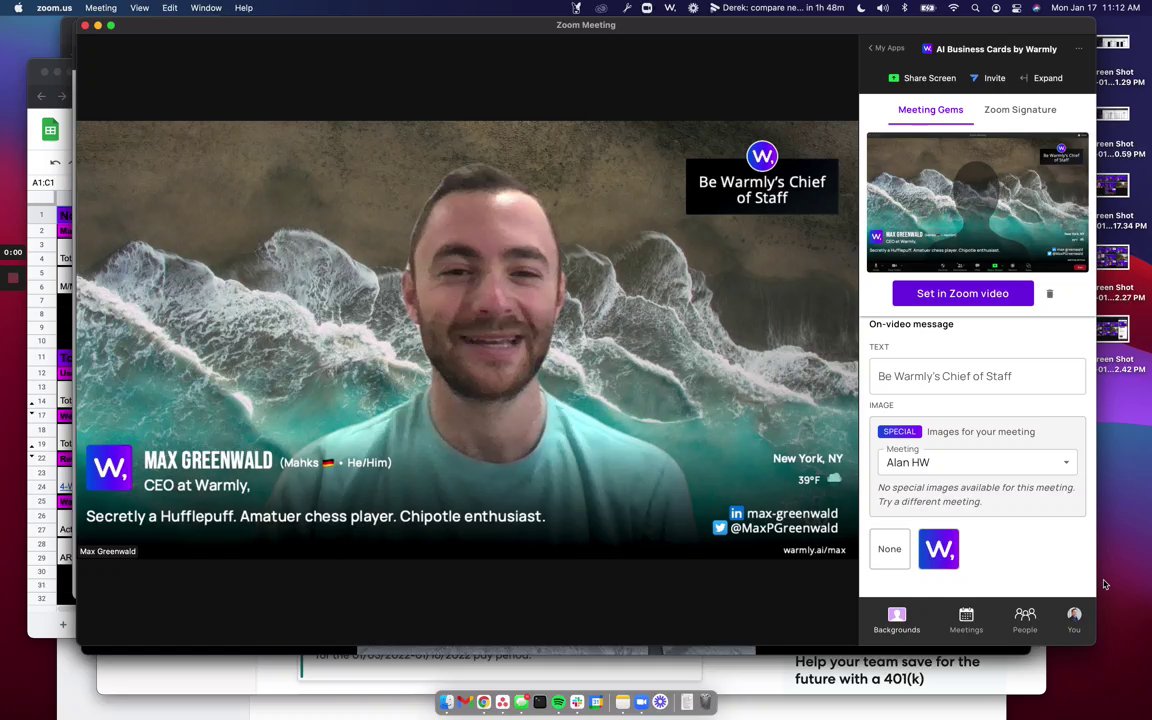
Task: Go back to My Apps
Action: click(886, 48)
